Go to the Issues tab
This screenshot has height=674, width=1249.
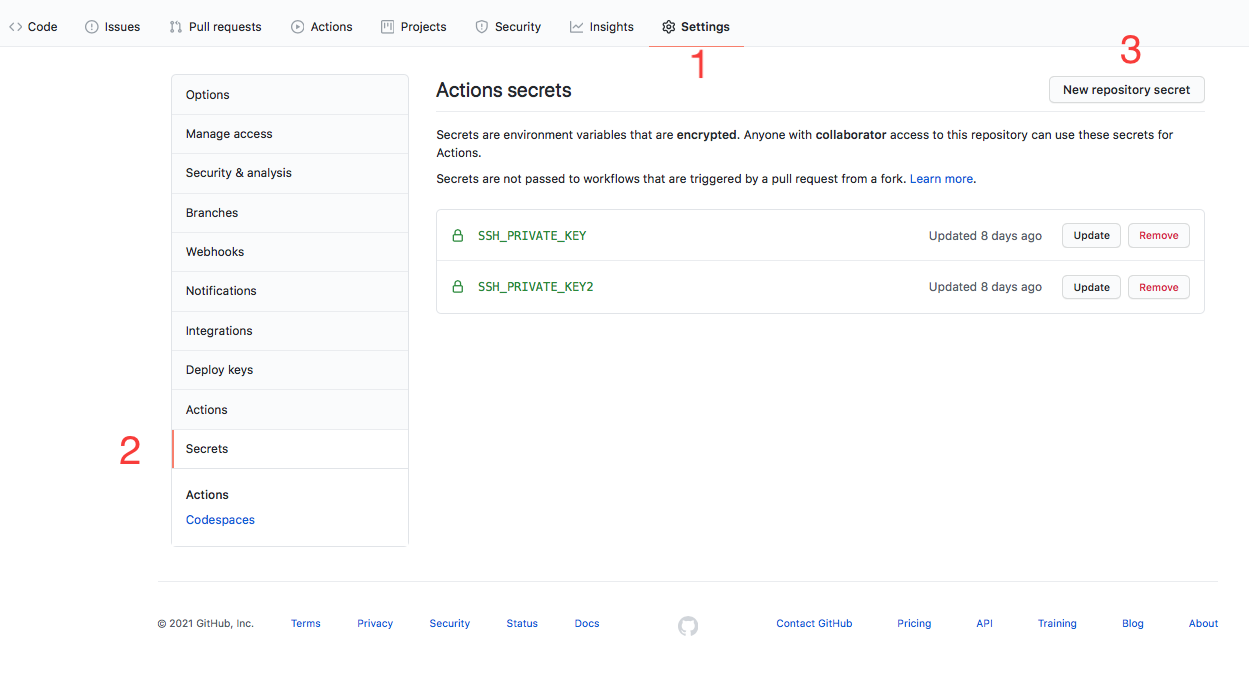pos(112,27)
